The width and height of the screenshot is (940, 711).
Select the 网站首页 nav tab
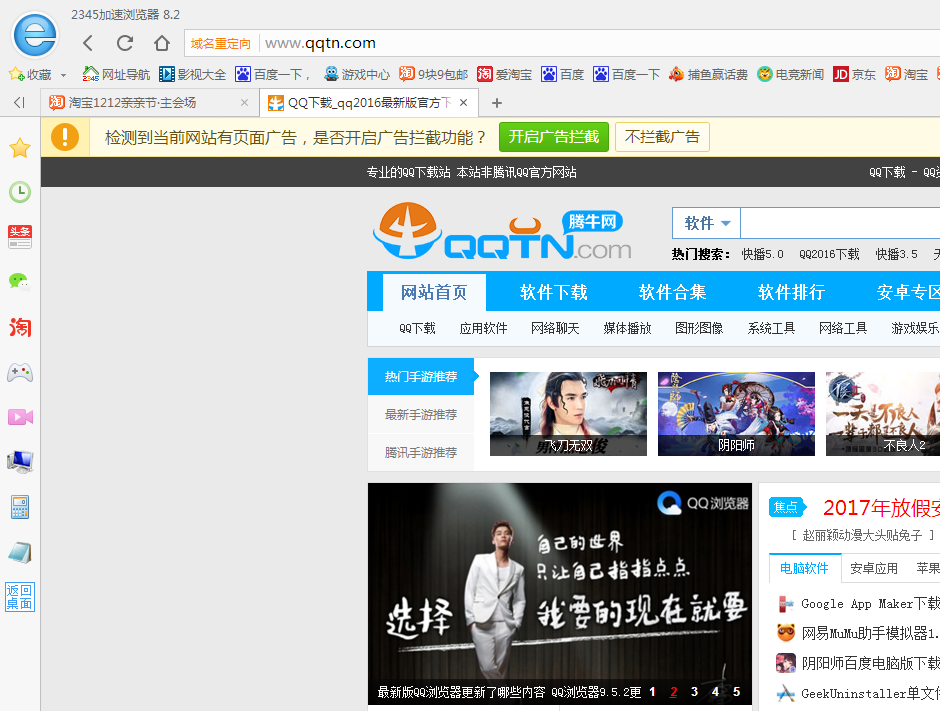tap(434, 293)
